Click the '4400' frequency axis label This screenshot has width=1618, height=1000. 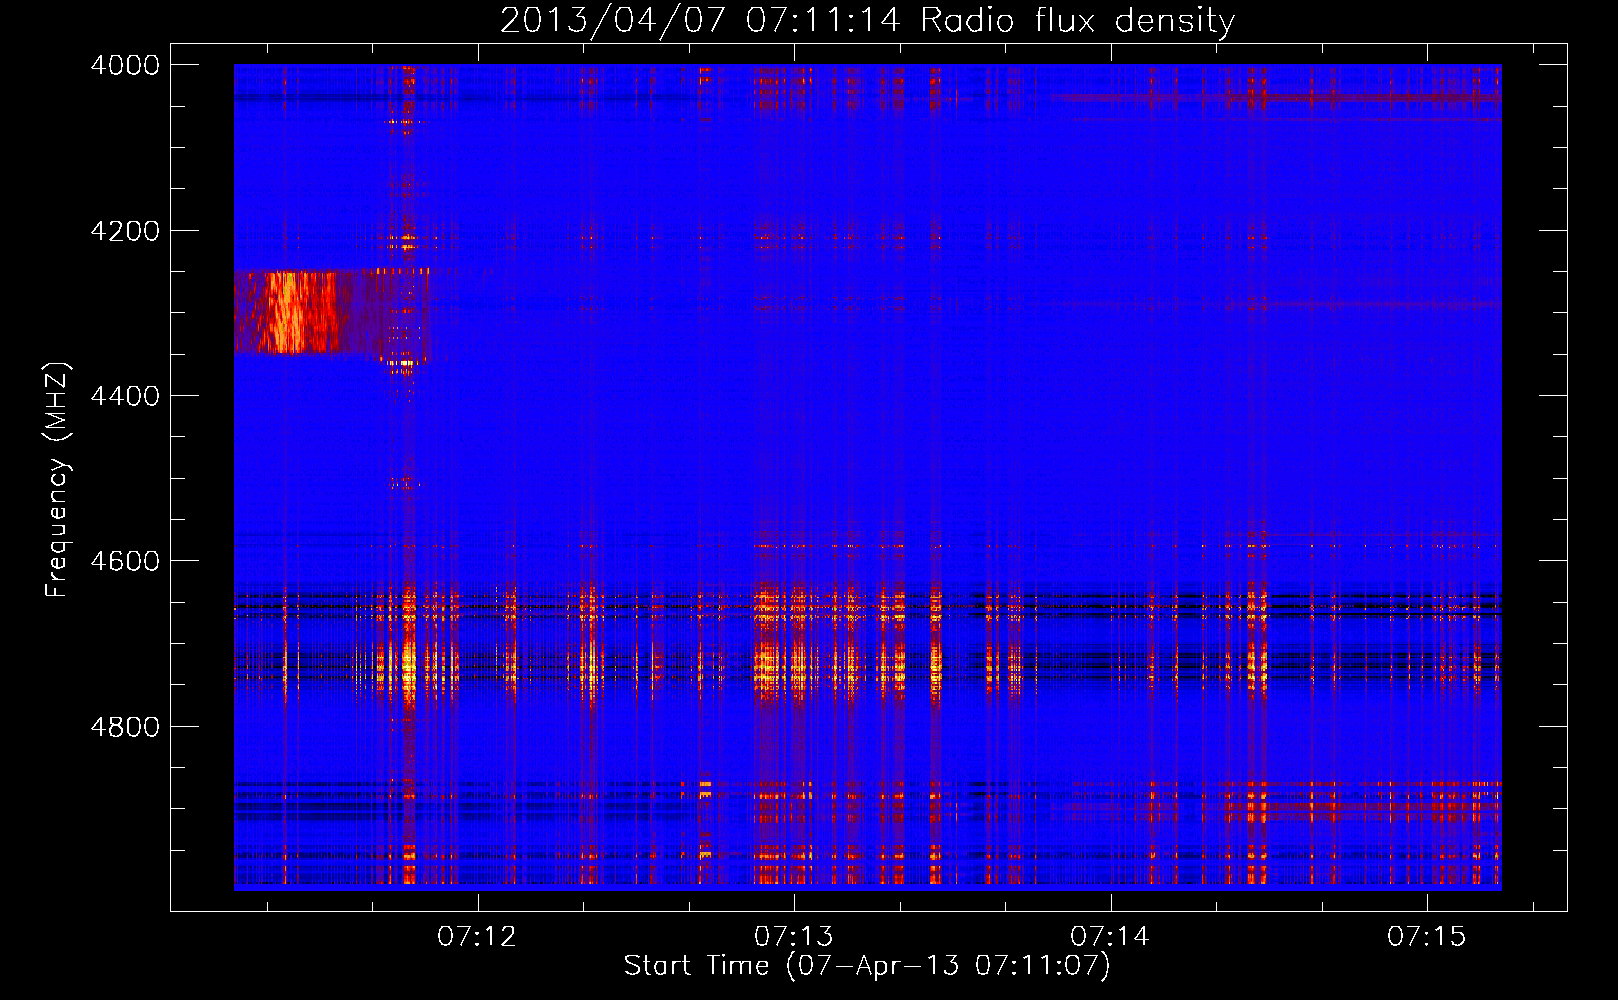(x=125, y=396)
